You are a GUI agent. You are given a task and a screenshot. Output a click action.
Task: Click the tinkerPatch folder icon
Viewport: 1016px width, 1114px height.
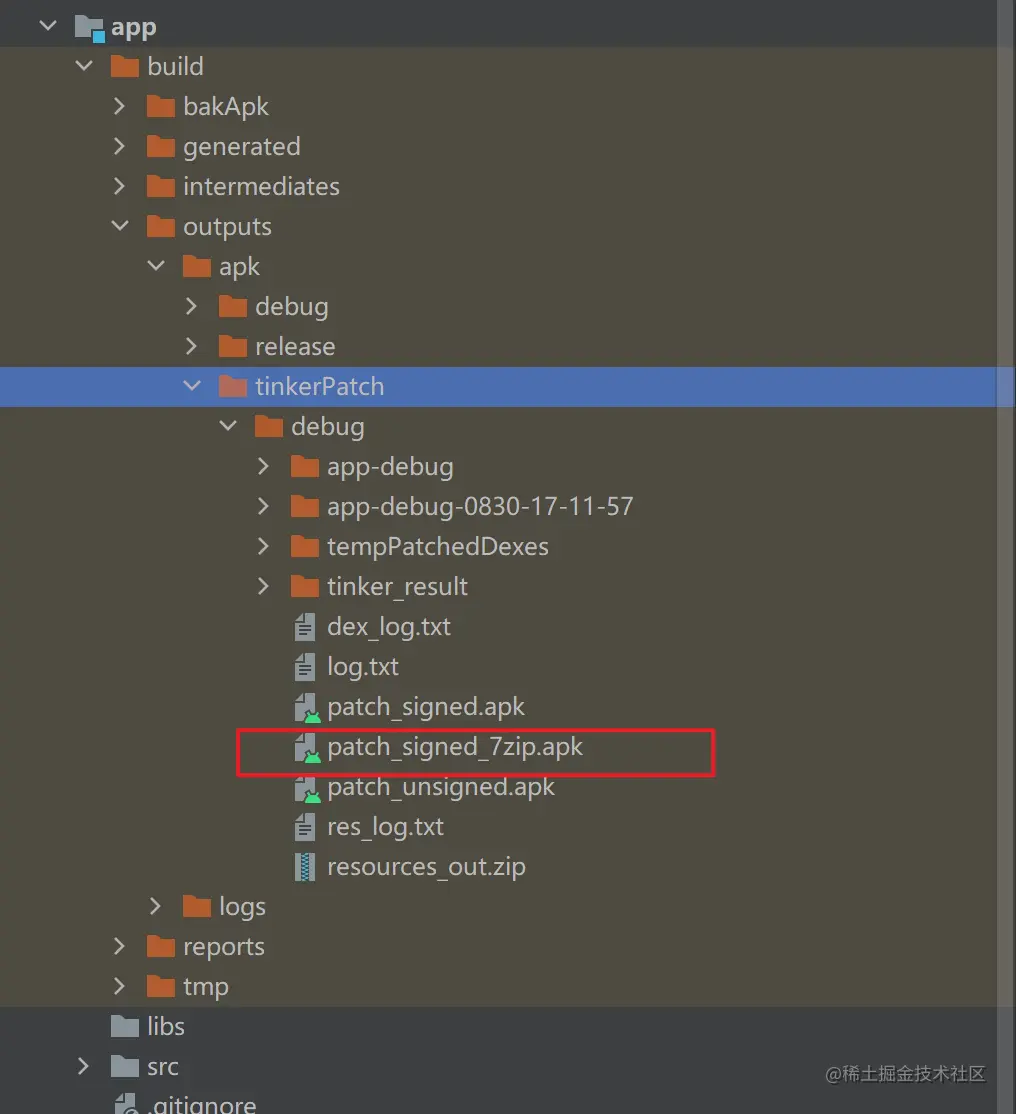click(x=233, y=386)
